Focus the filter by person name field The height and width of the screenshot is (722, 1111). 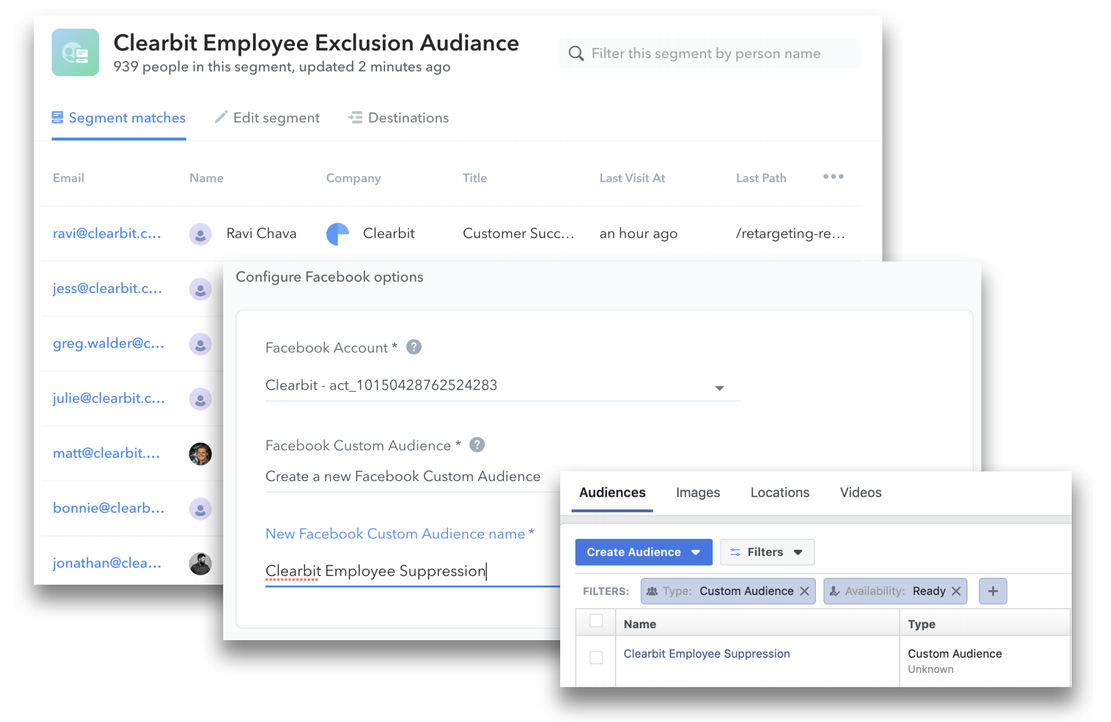click(x=709, y=54)
